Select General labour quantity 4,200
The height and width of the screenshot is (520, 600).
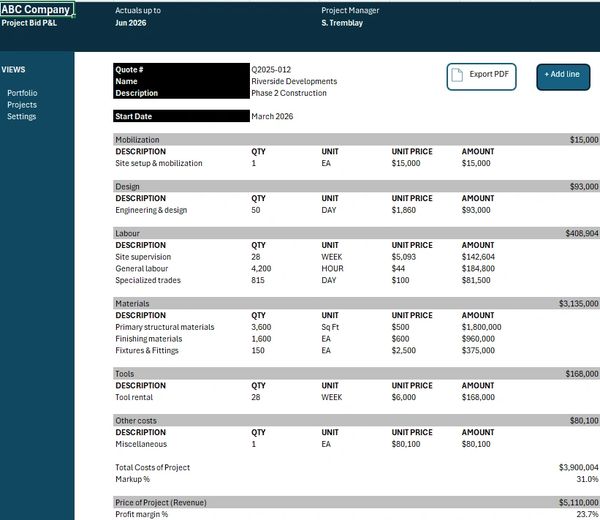261,269
